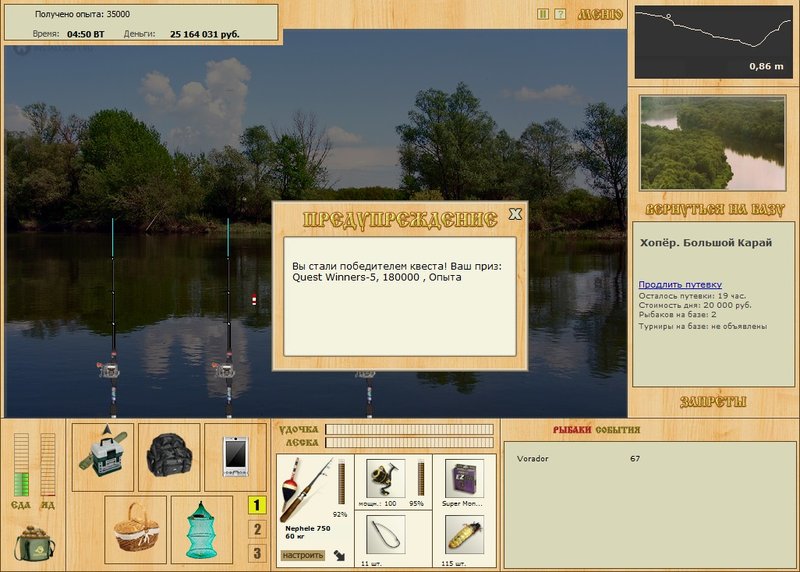
Task: Open the food bag under ЕДА
Action: tap(34, 543)
